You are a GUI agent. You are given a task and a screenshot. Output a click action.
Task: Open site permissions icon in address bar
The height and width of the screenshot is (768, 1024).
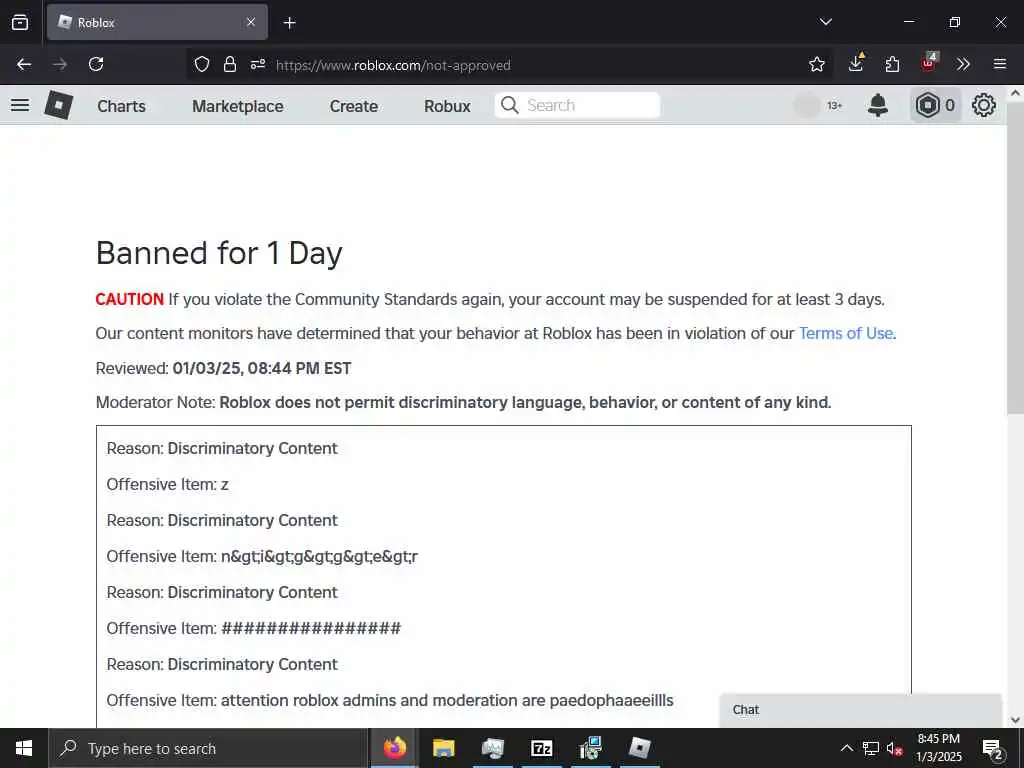[258, 64]
